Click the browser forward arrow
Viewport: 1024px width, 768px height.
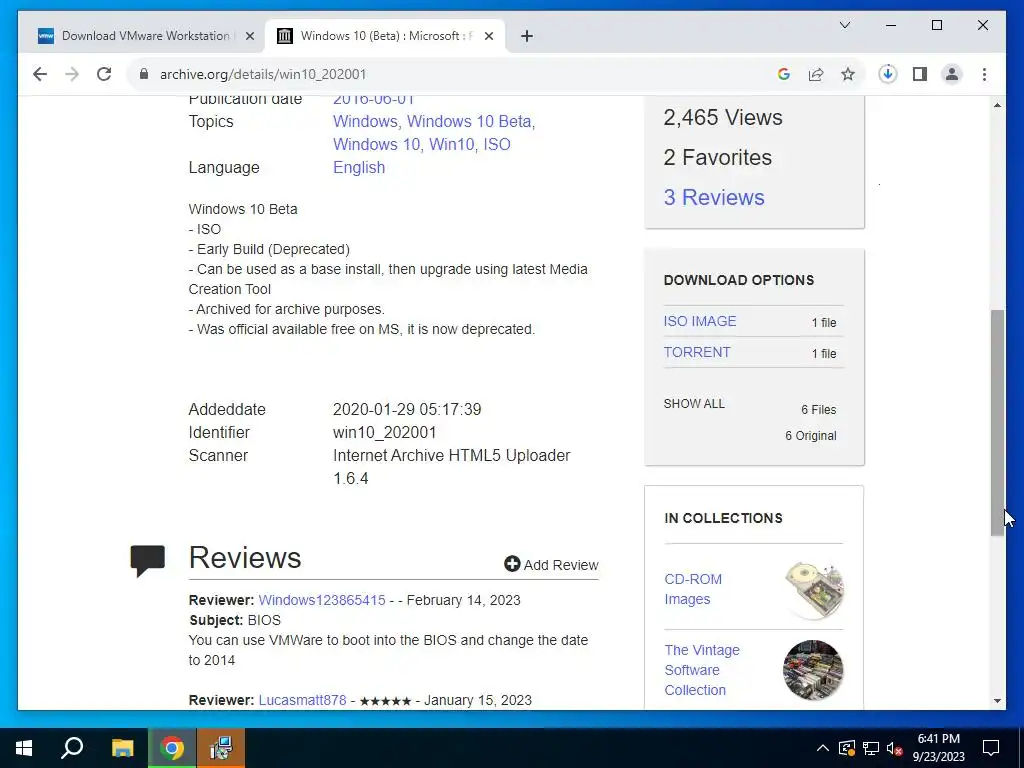click(72, 74)
